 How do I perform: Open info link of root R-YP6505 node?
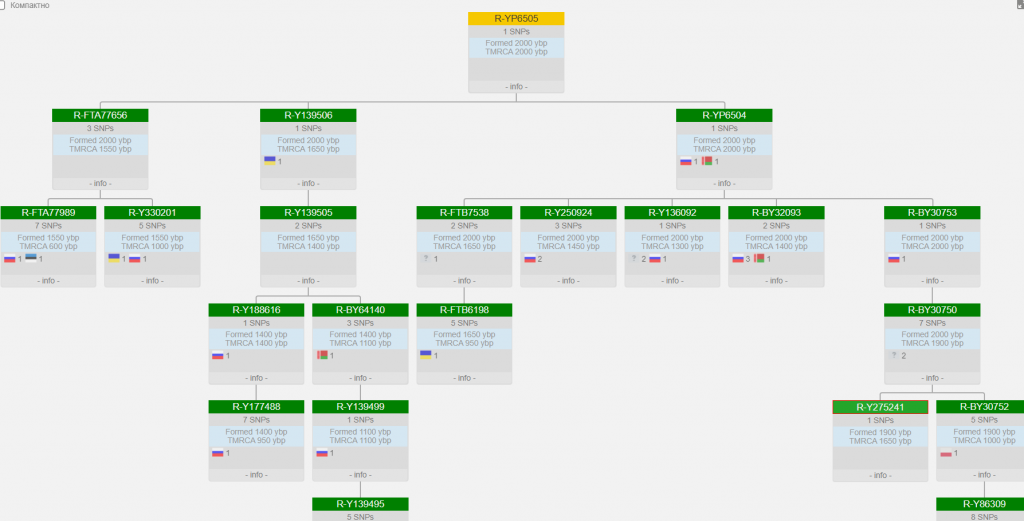point(516,86)
